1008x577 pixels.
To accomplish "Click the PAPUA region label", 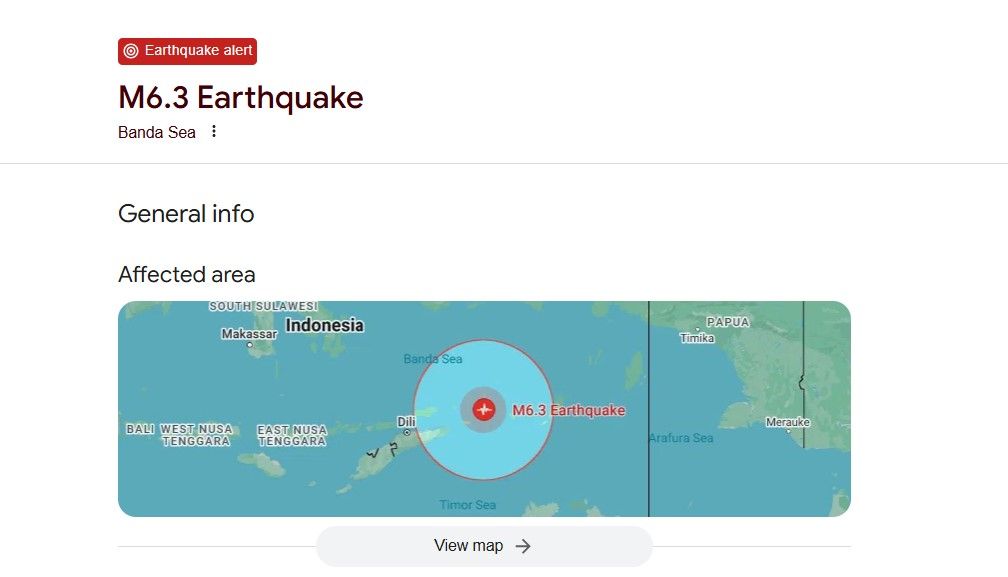I will (728, 321).
